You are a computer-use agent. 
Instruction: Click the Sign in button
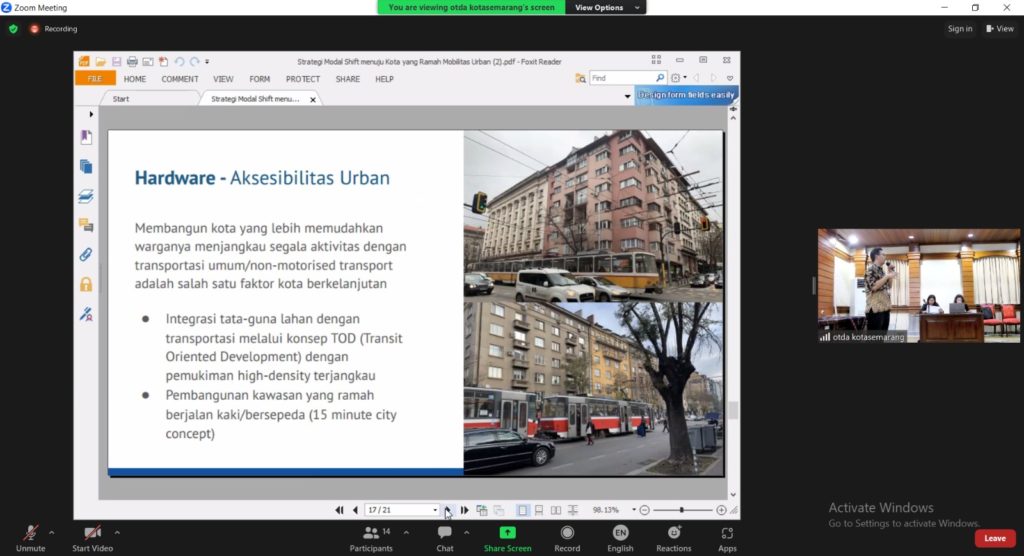pyautogui.click(x=960, y=29)
